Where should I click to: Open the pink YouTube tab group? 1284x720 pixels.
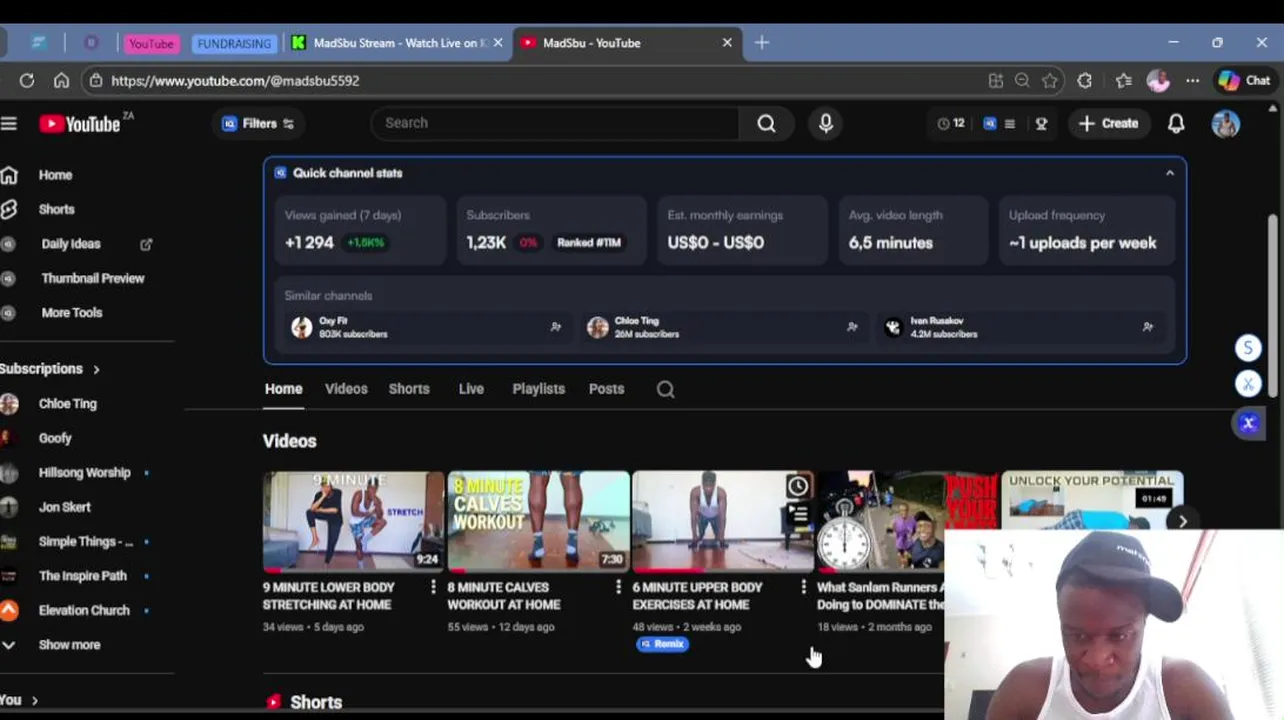coord(151,43)
